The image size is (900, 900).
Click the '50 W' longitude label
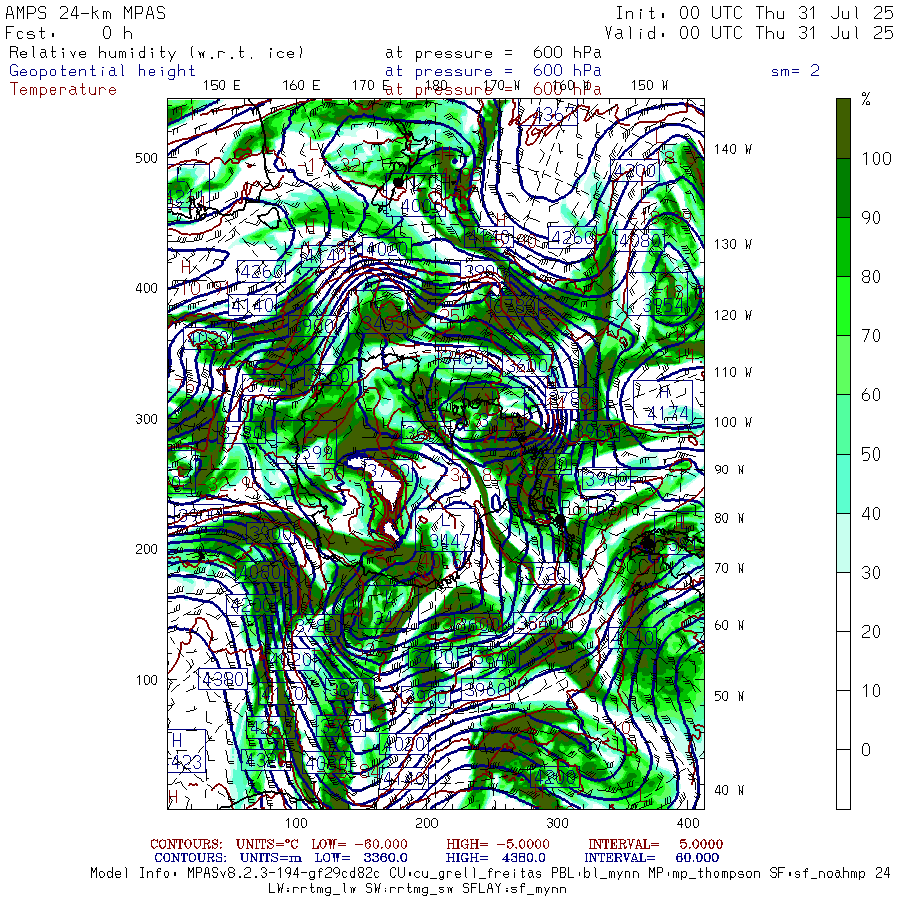pos(729,696)
